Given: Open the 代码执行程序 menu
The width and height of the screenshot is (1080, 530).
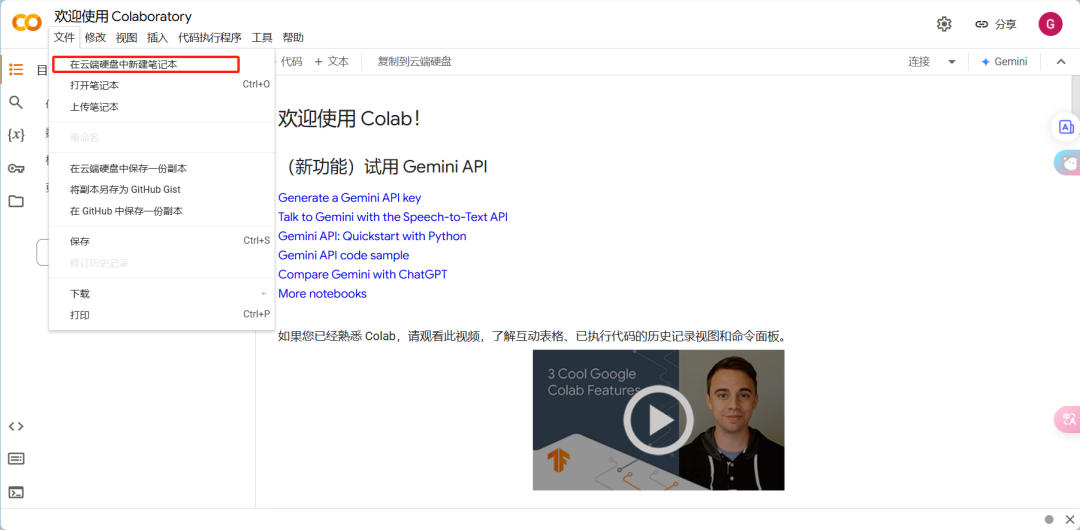Looking at the screenshot, I should (x=209, y=37).
